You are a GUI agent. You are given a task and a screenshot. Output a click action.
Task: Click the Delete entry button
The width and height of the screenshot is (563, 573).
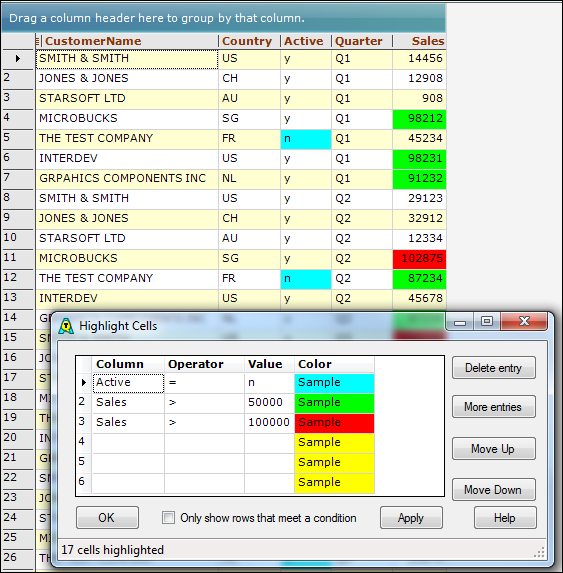coord(494,368)
